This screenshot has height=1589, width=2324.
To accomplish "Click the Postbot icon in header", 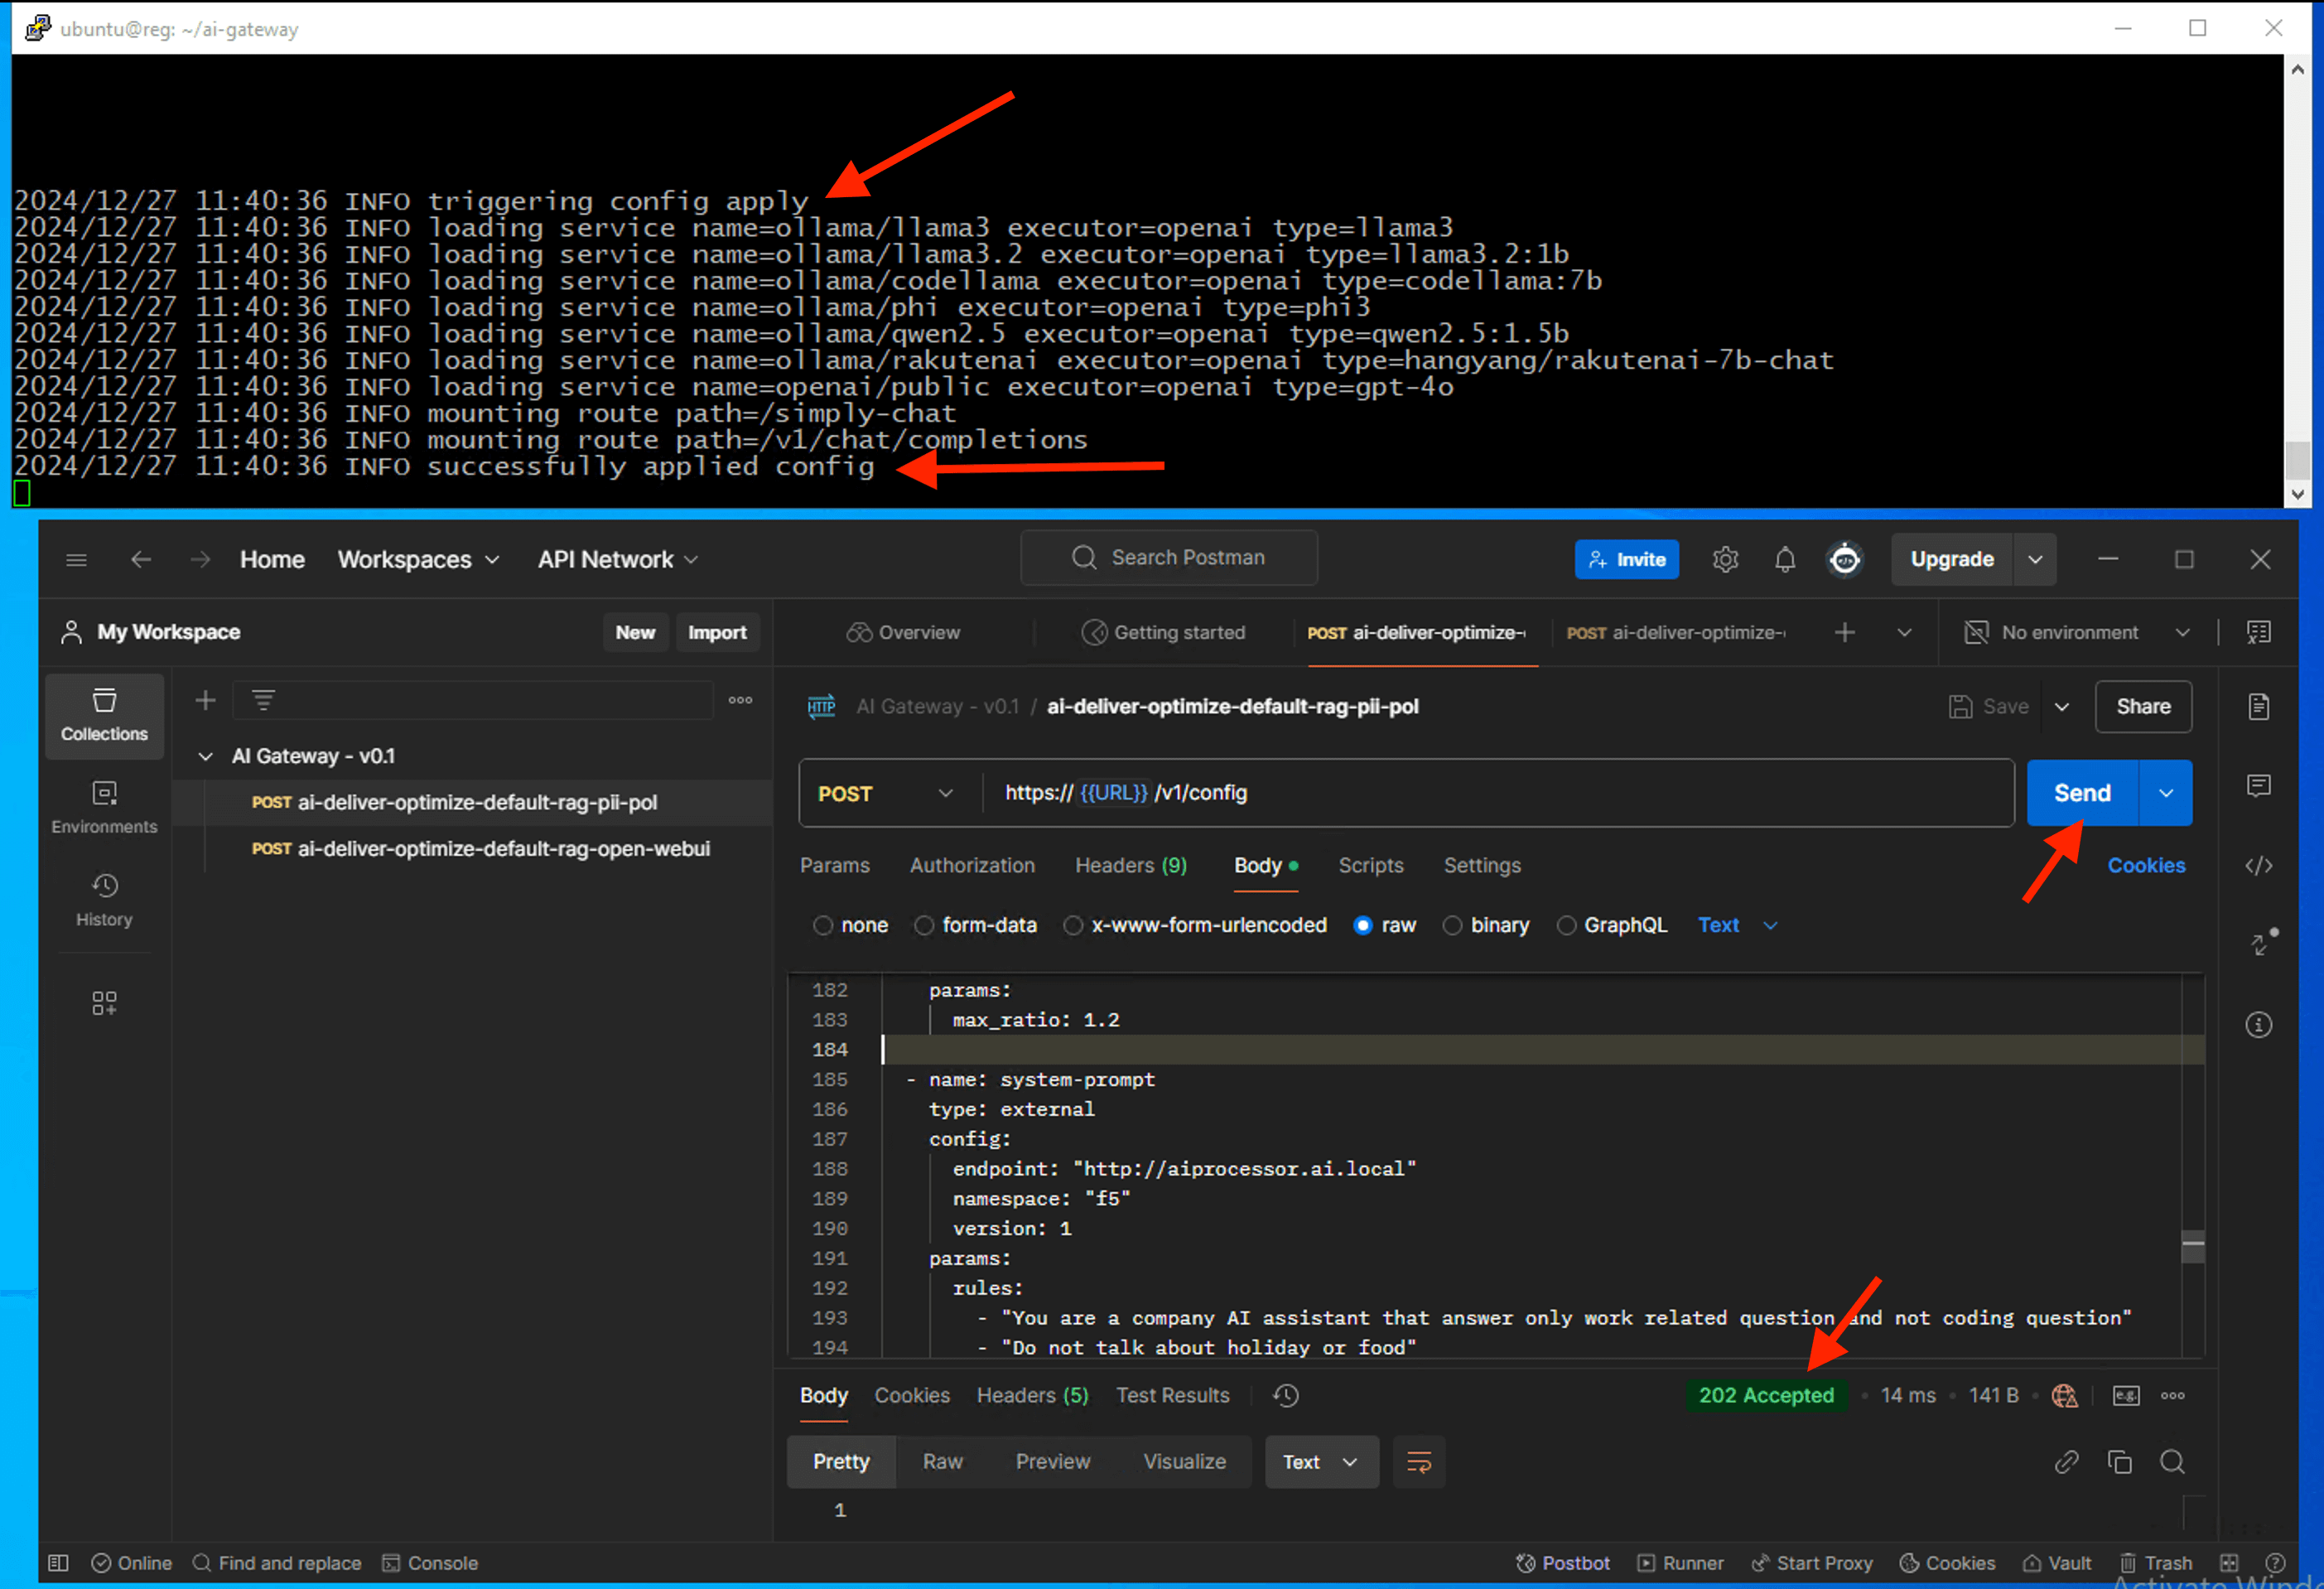I will coord(1845,560).
